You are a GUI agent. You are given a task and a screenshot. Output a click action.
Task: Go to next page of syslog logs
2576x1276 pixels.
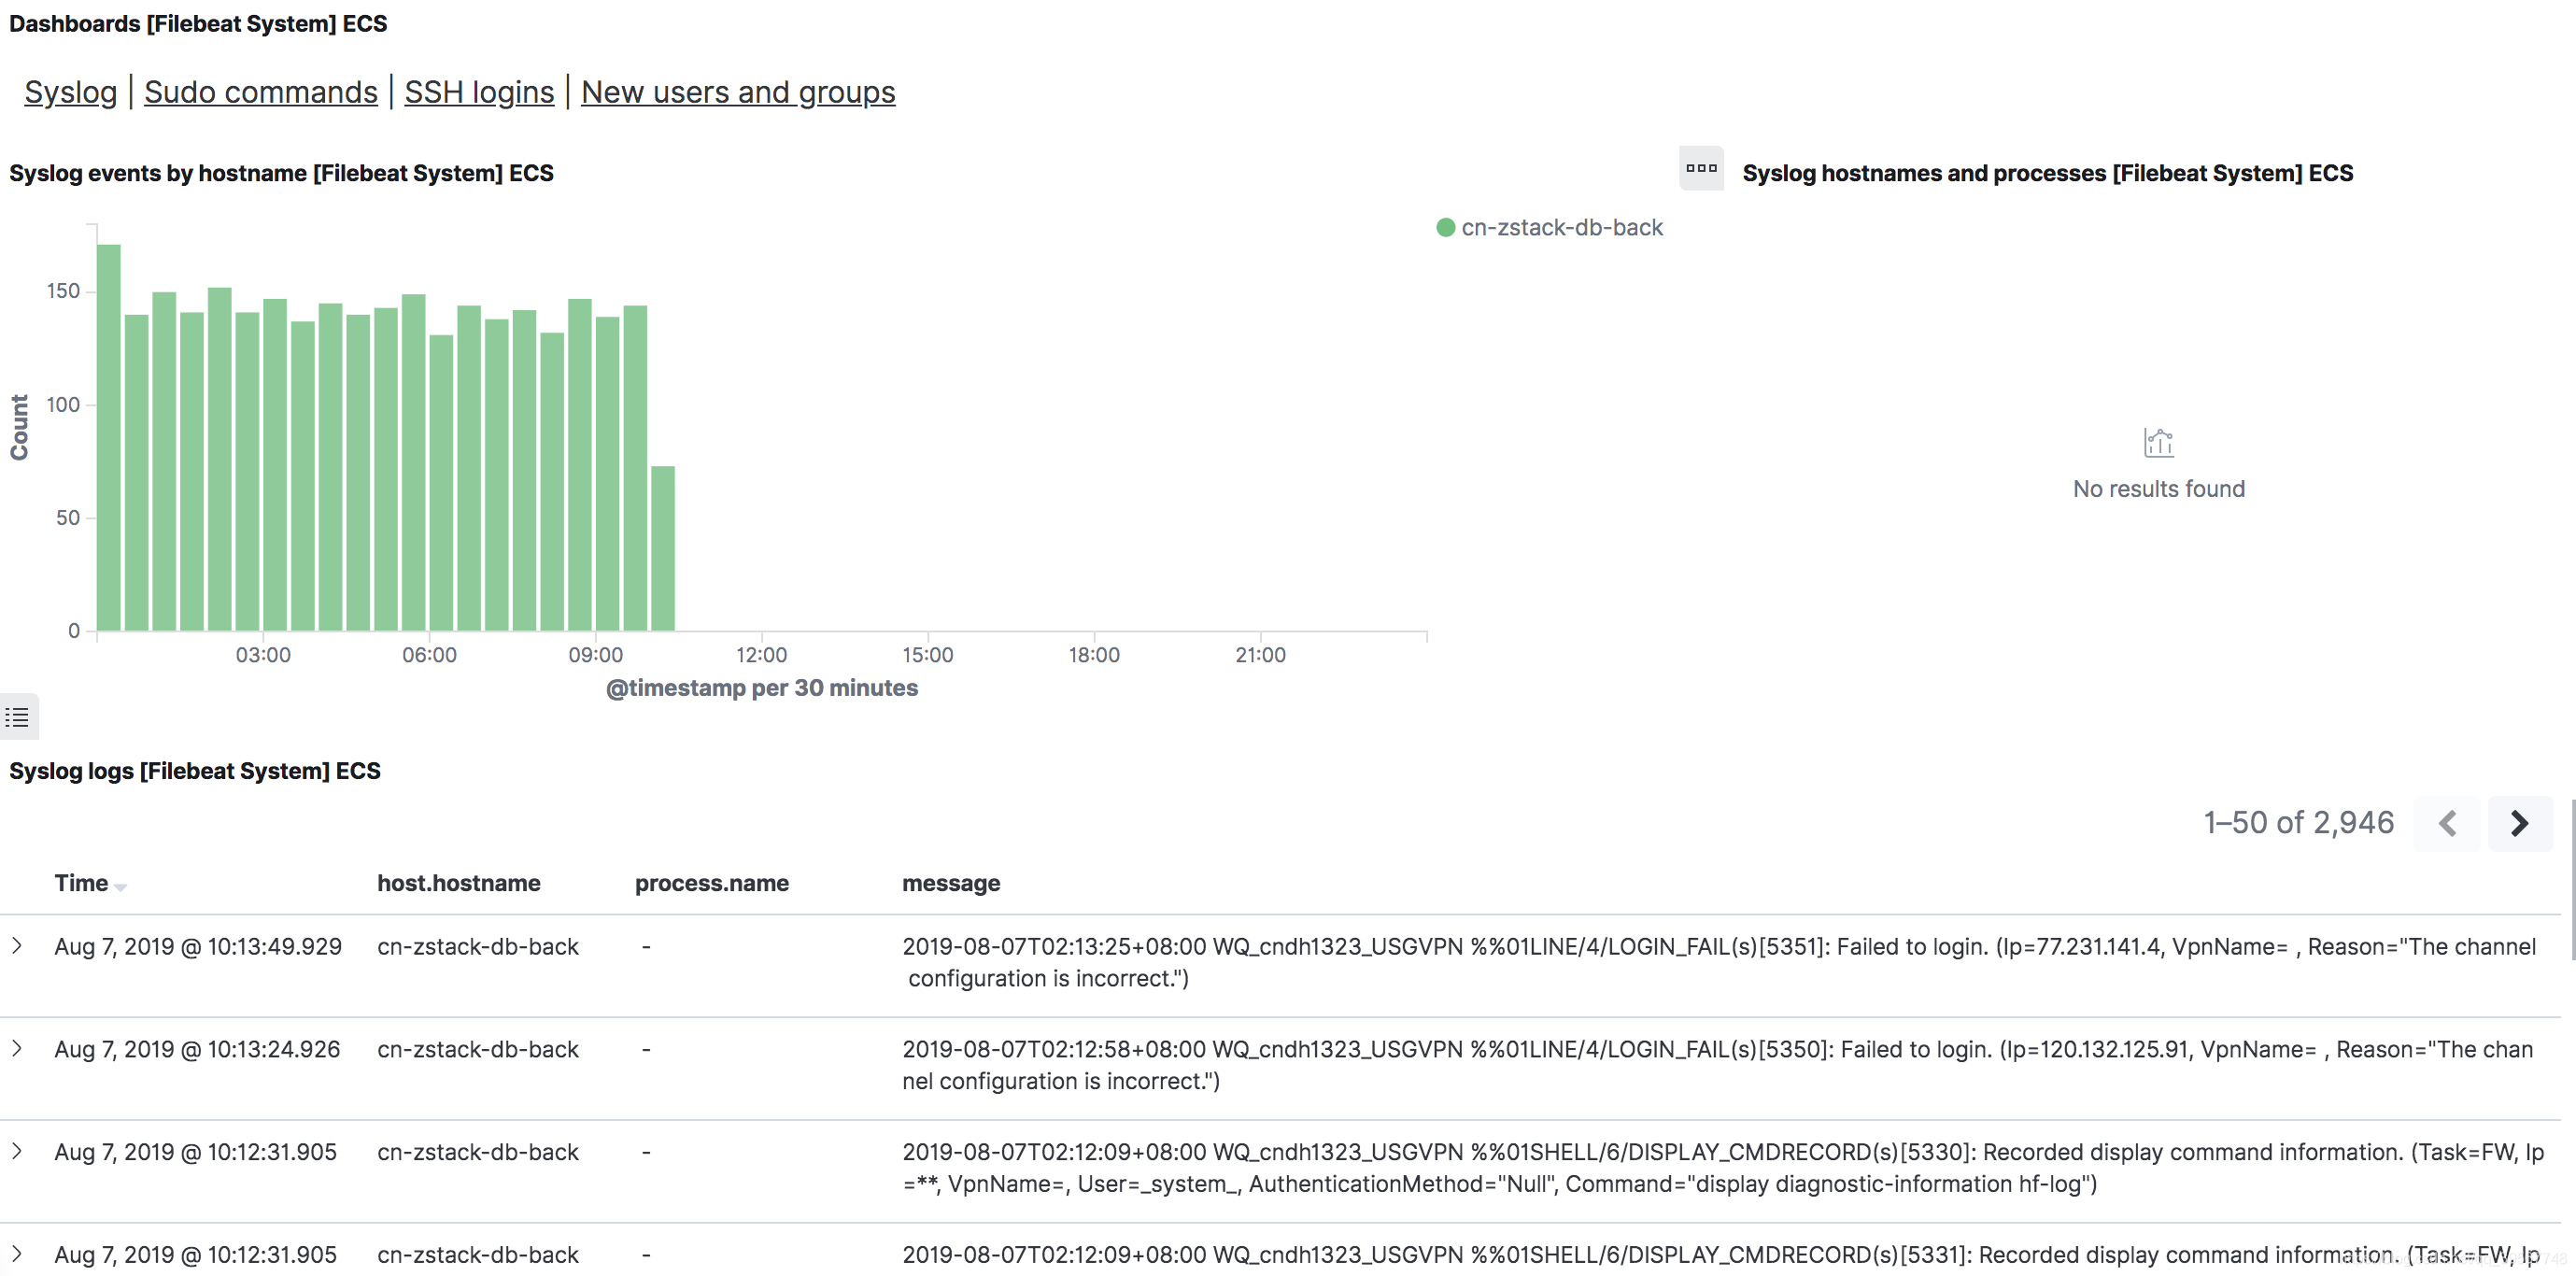[2520, 823]
